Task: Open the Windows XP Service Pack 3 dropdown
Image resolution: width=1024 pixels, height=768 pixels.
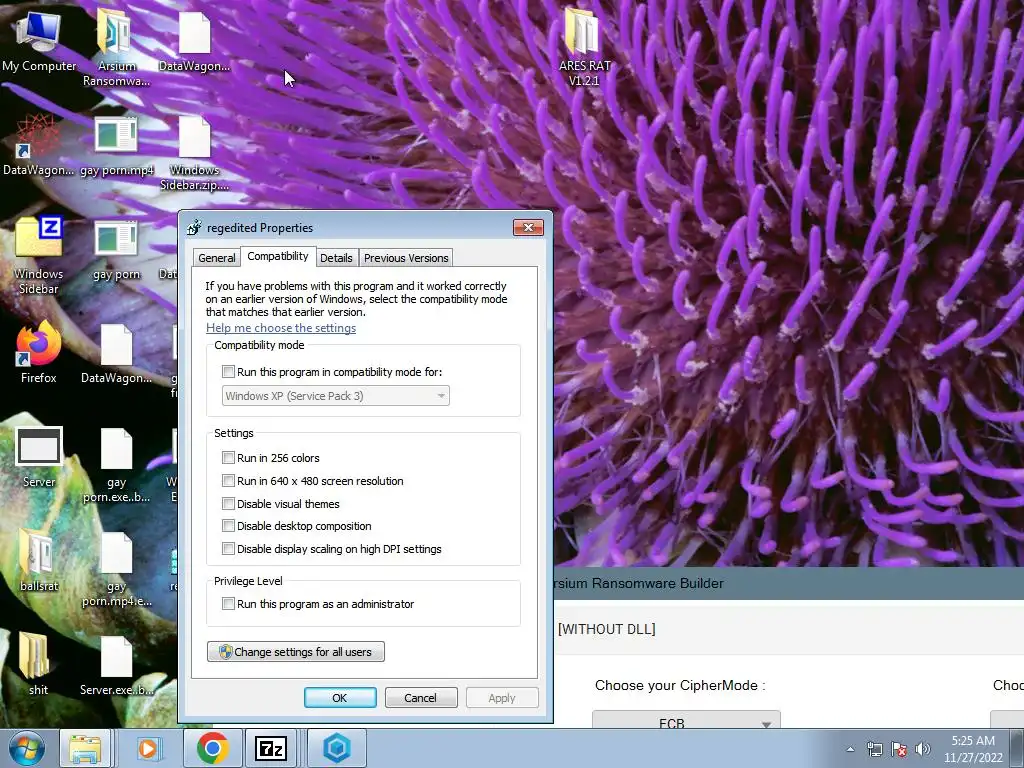Action: (x=336, y=396)
